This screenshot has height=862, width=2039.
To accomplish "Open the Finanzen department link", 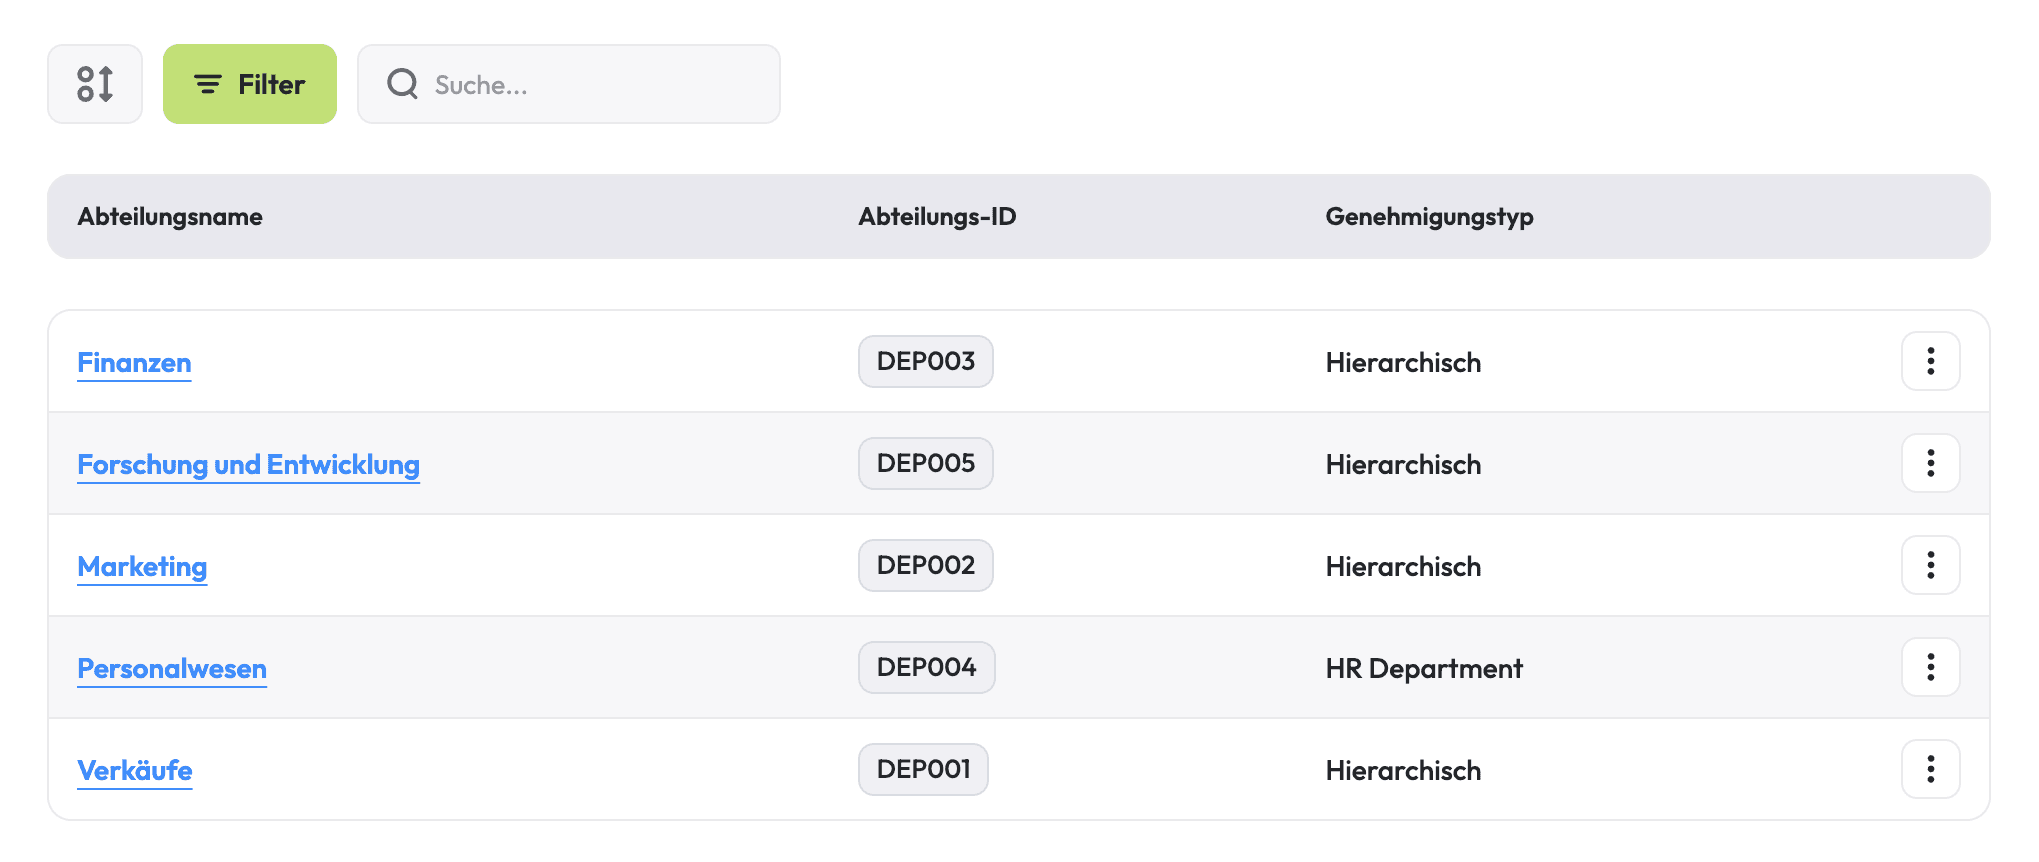I will click(134, 362).
